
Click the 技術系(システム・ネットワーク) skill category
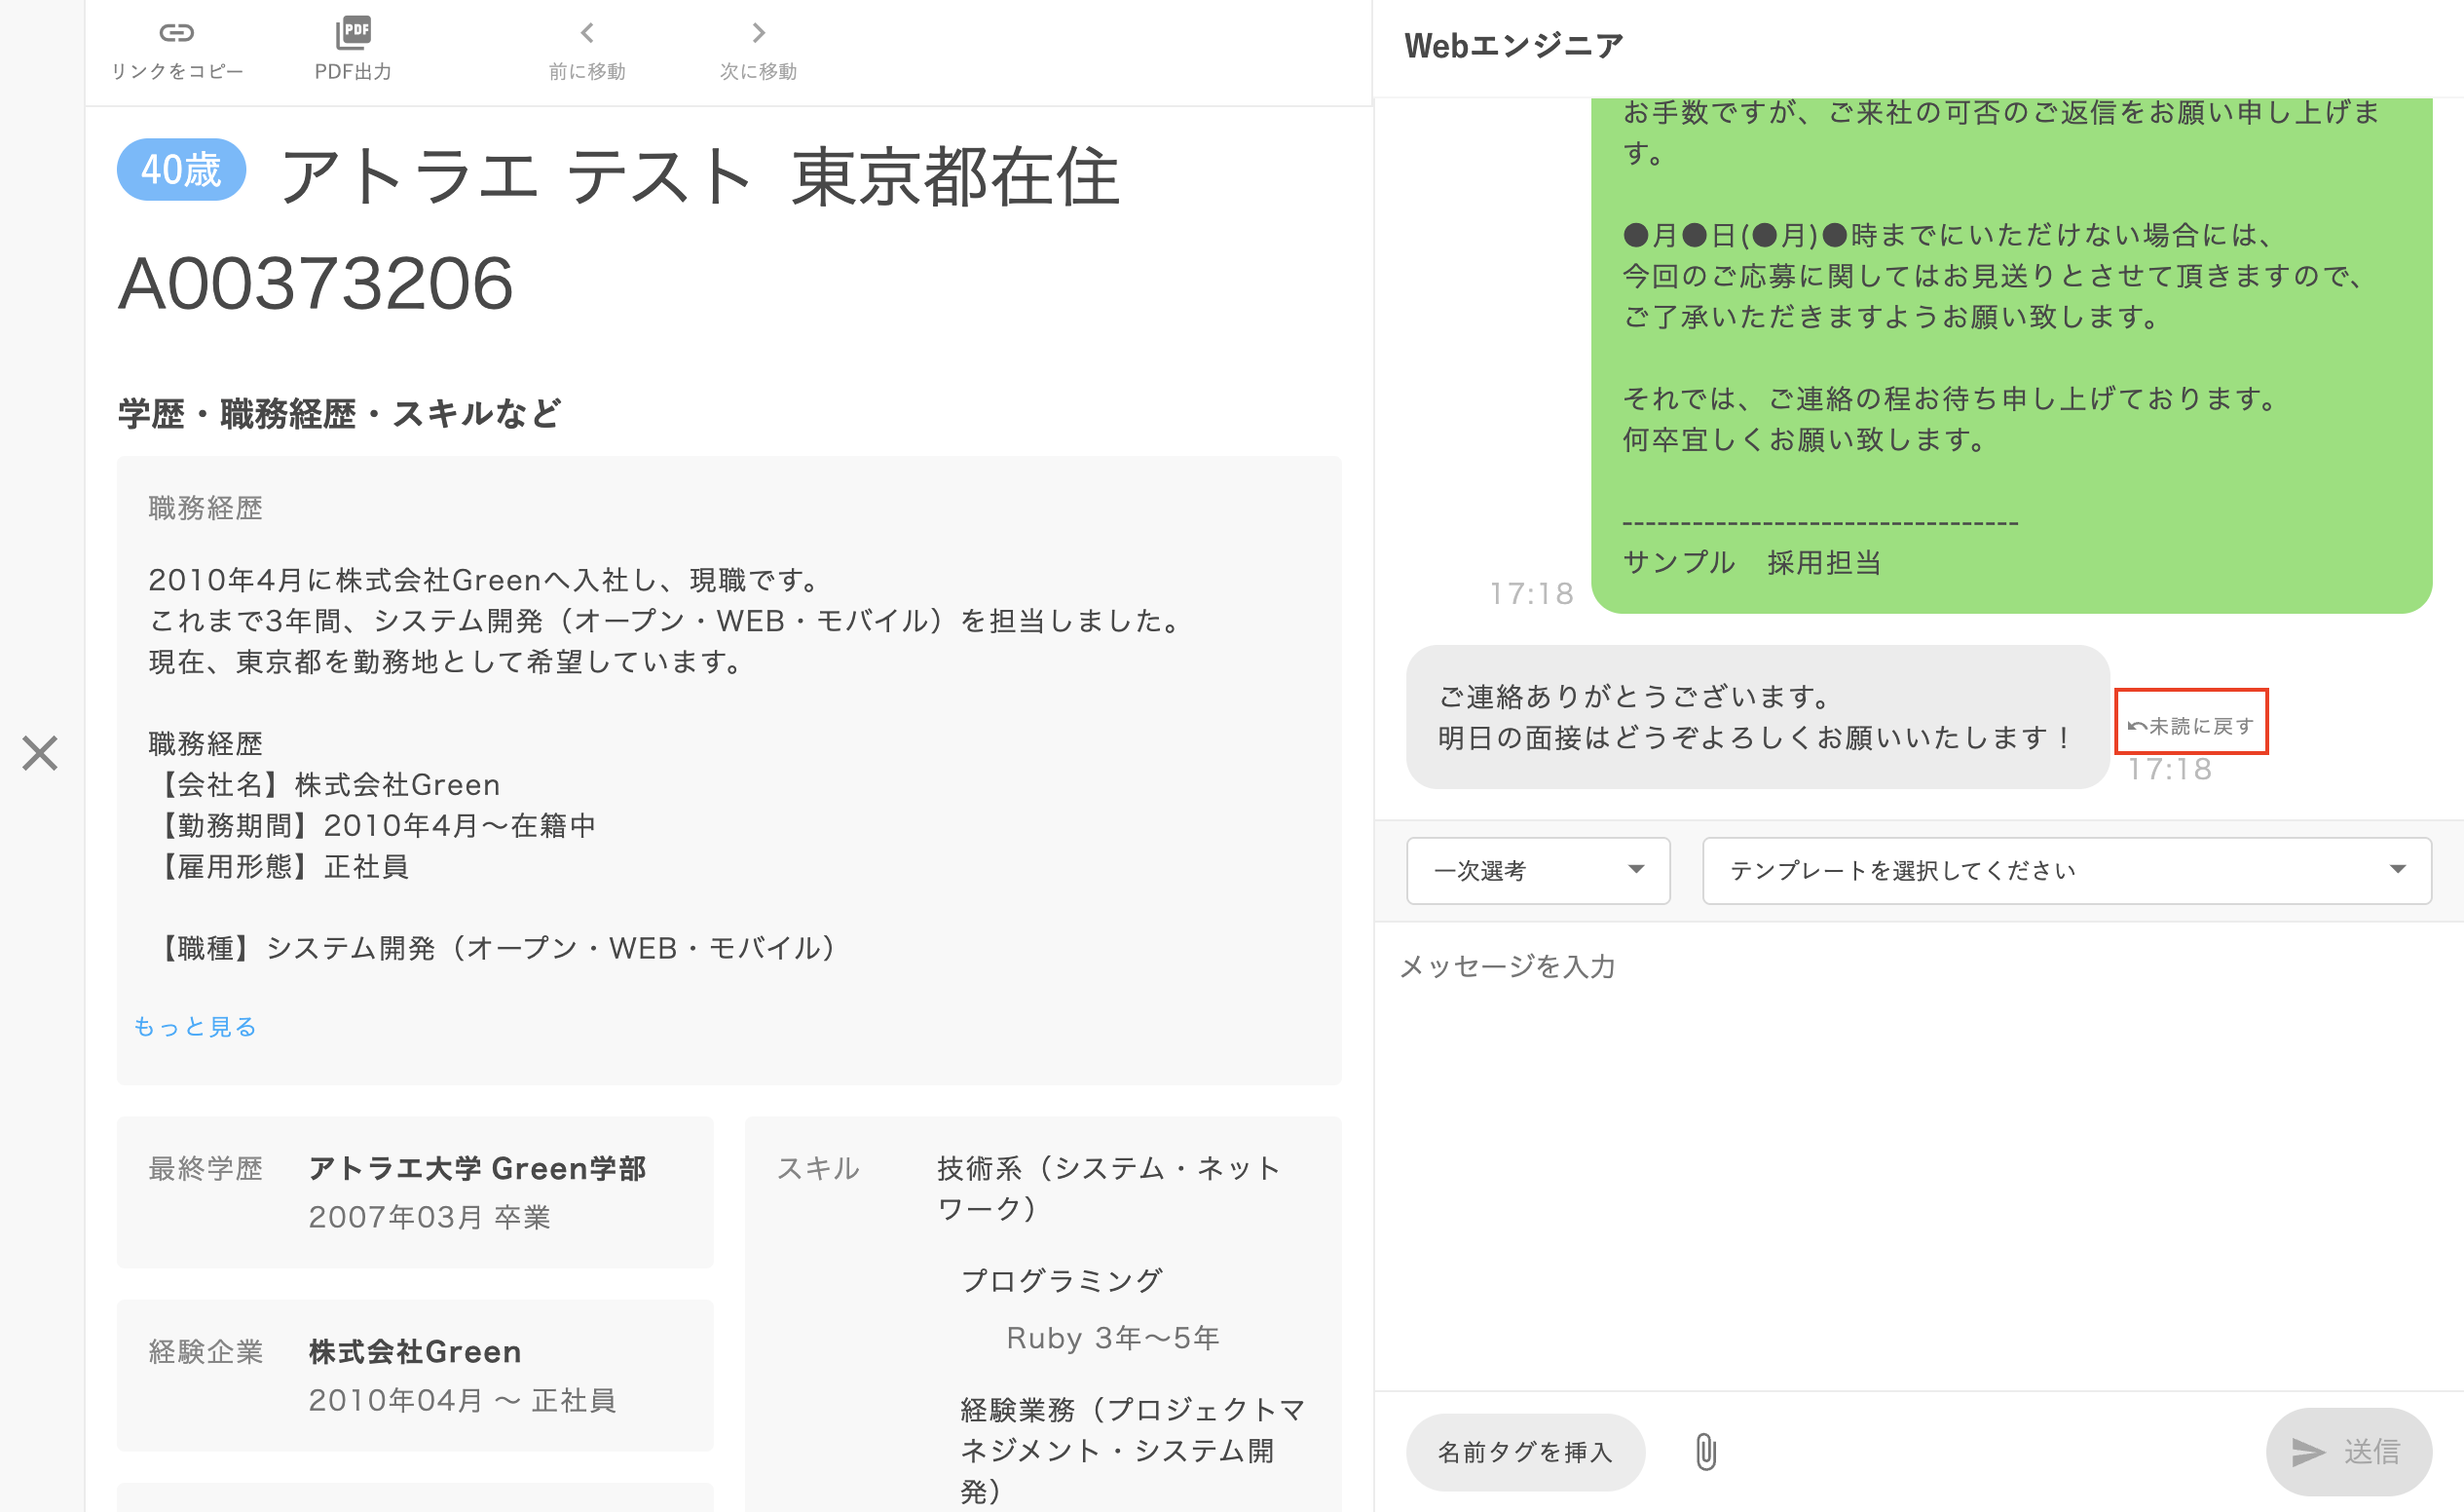(1109, 1187)
